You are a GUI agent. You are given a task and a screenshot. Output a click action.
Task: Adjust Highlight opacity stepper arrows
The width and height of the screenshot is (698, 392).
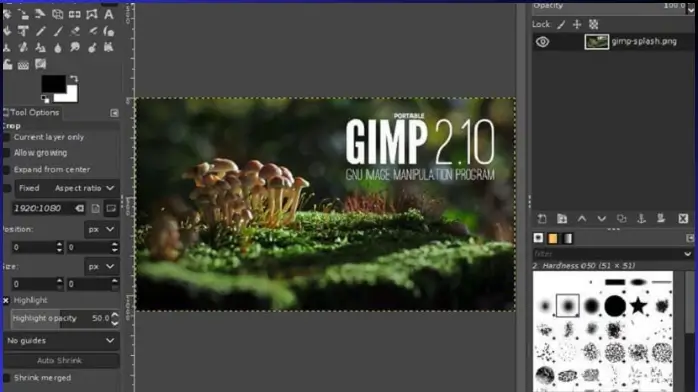point(115,319)
